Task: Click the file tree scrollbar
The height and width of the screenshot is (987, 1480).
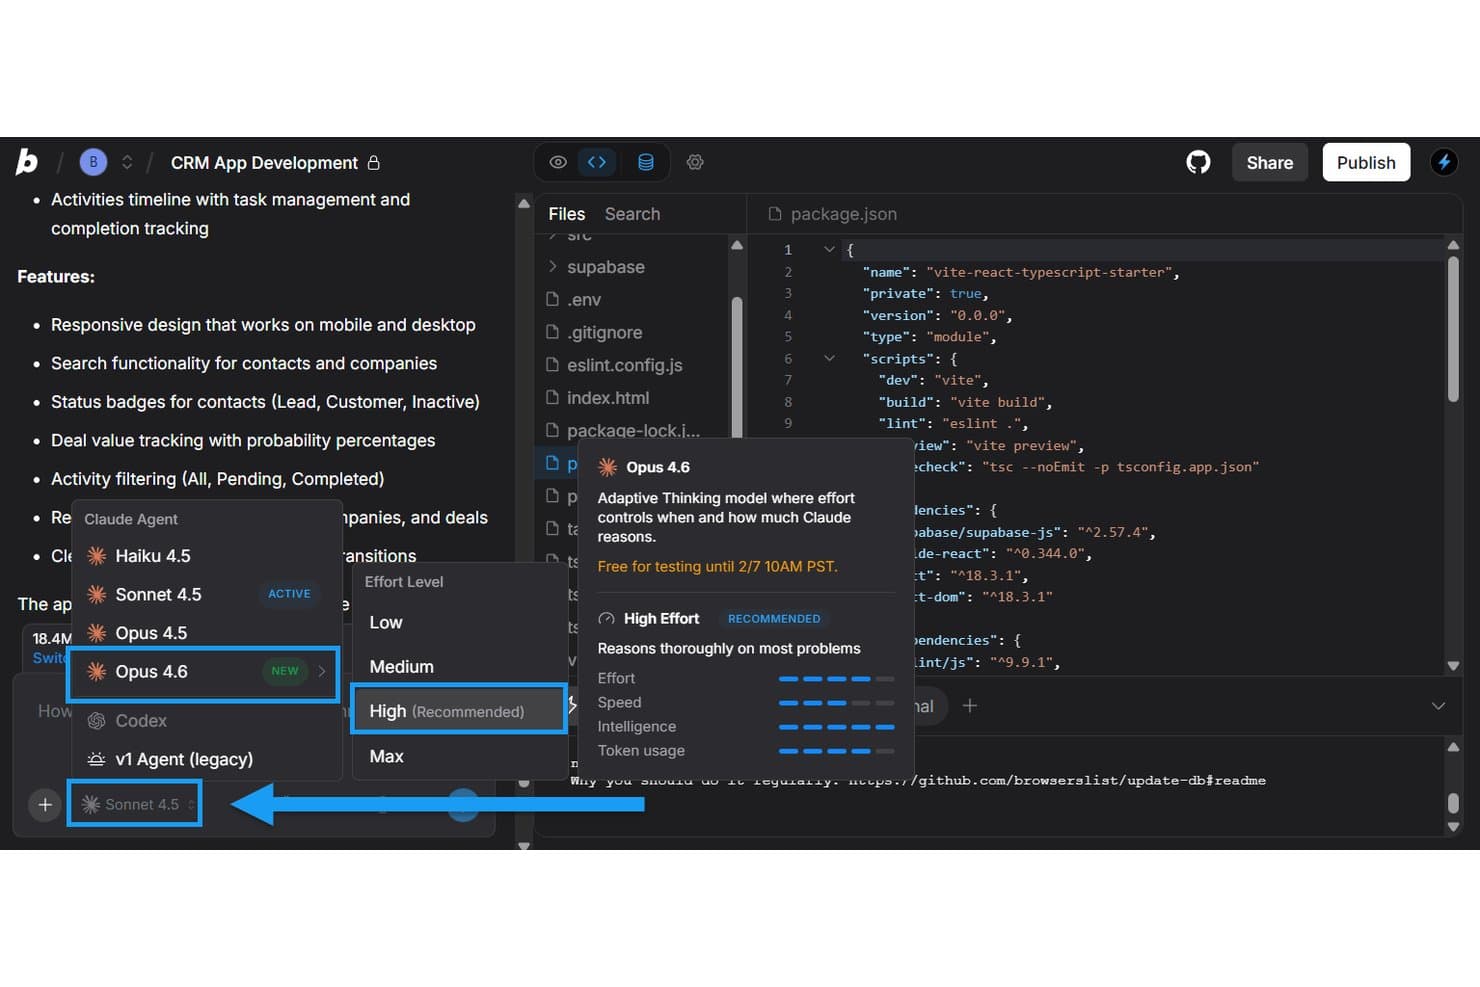Action: 737,366
